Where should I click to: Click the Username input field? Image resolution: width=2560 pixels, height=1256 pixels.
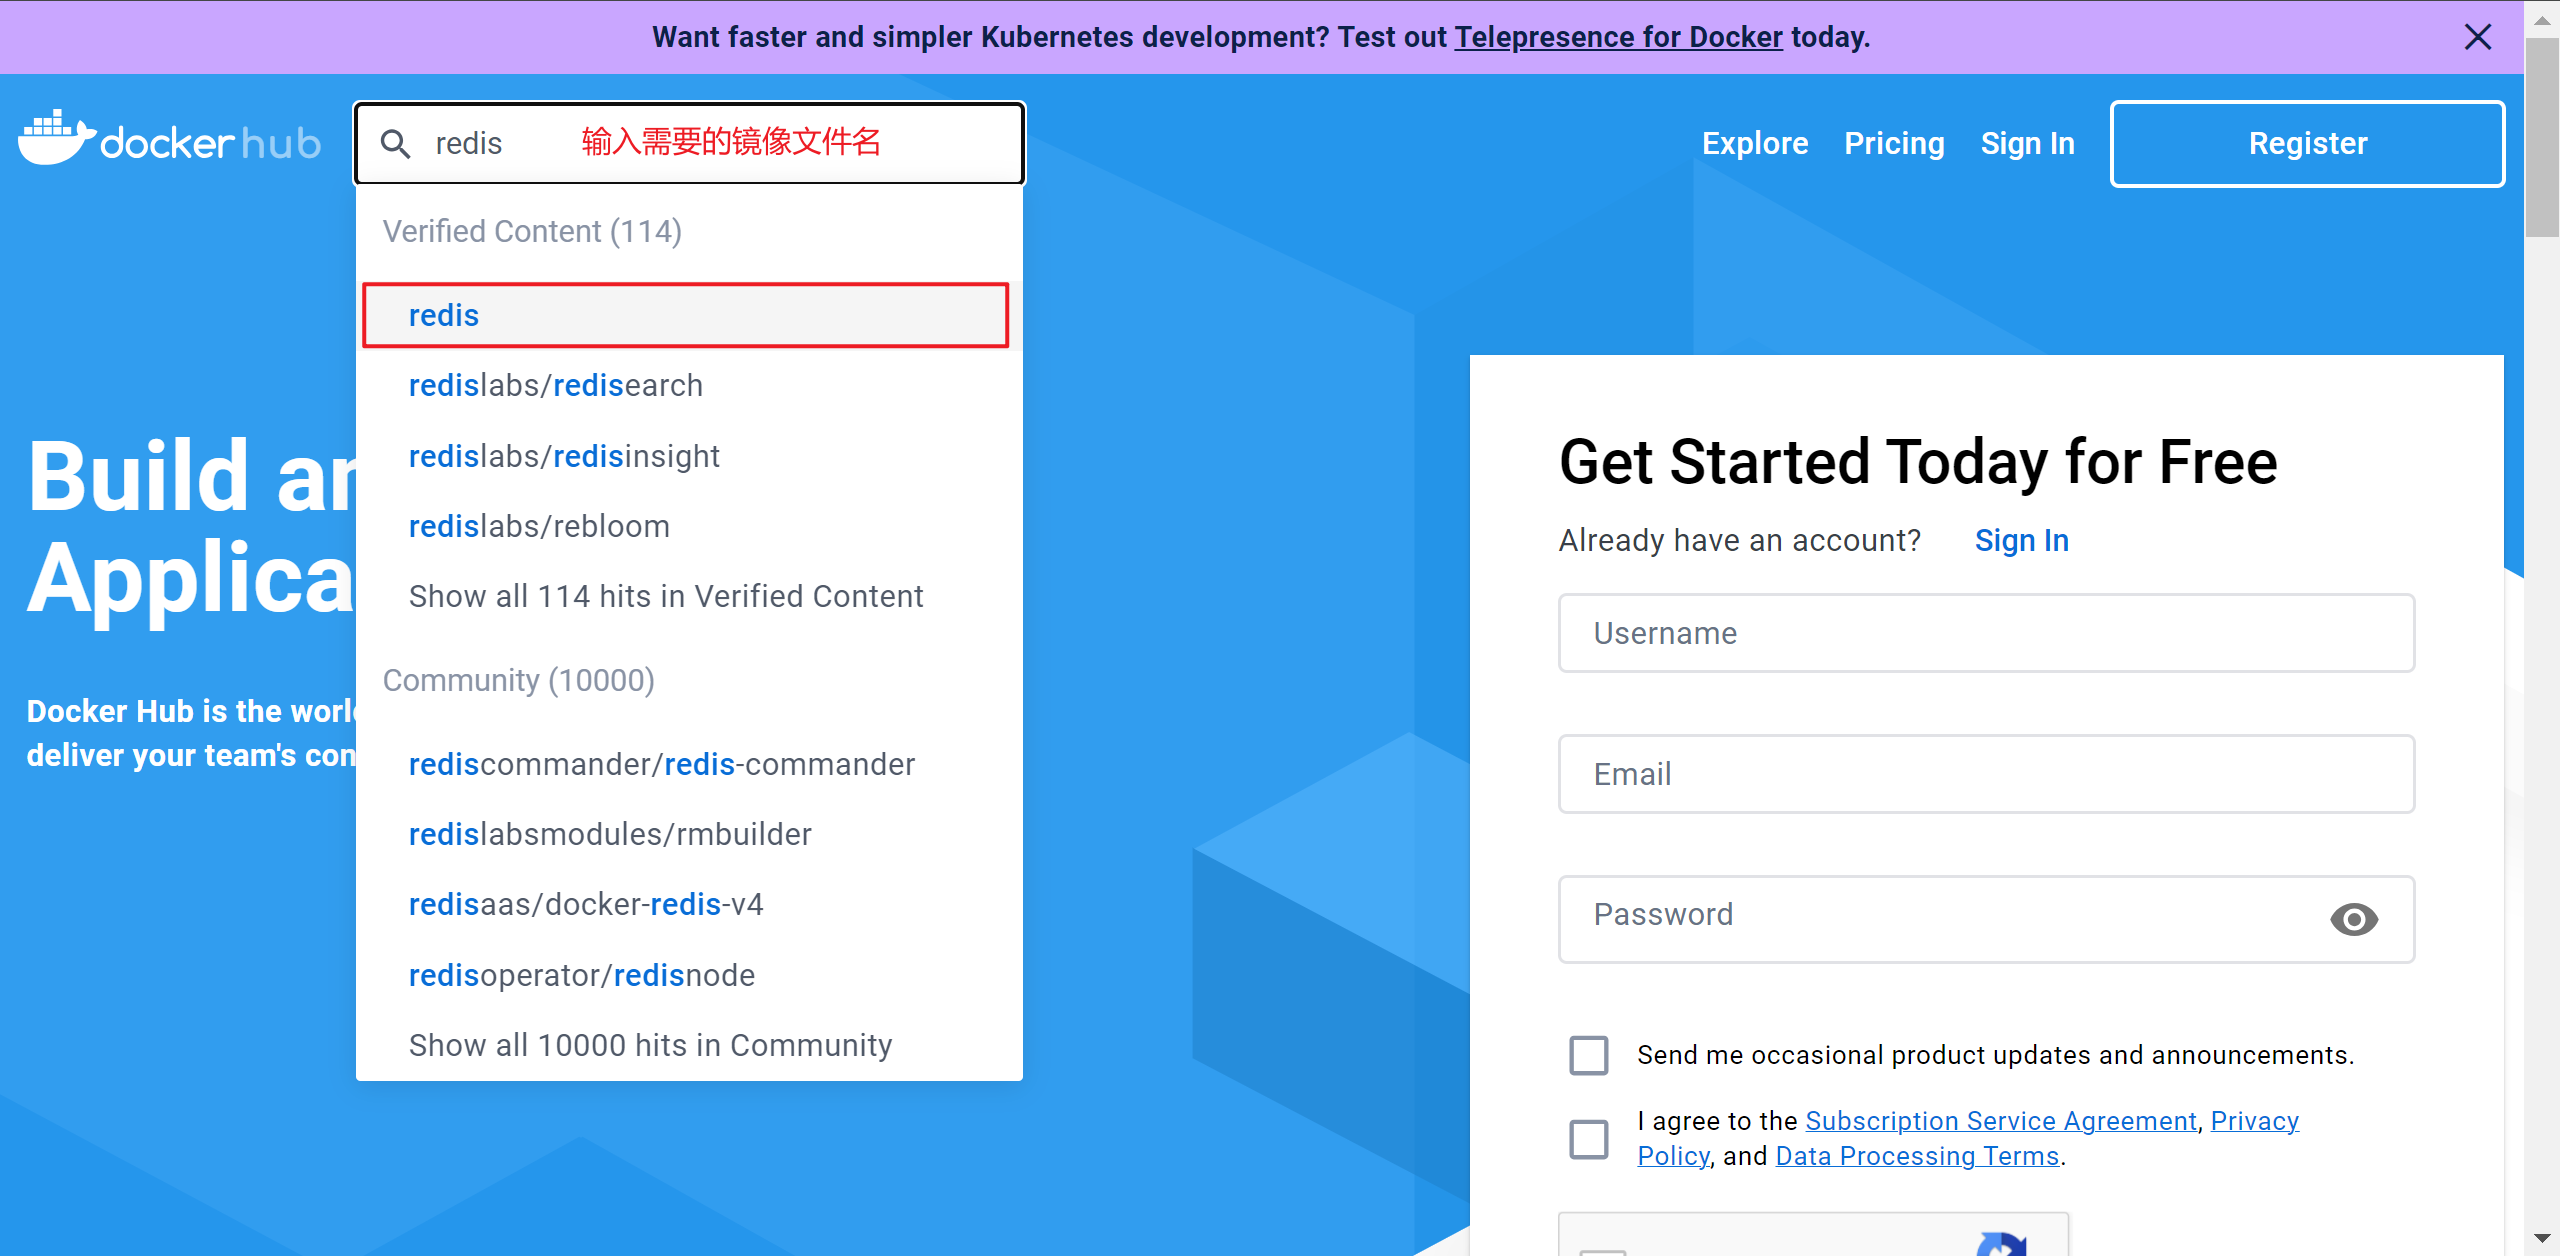pyautogui.click(x=1985, y=632)
